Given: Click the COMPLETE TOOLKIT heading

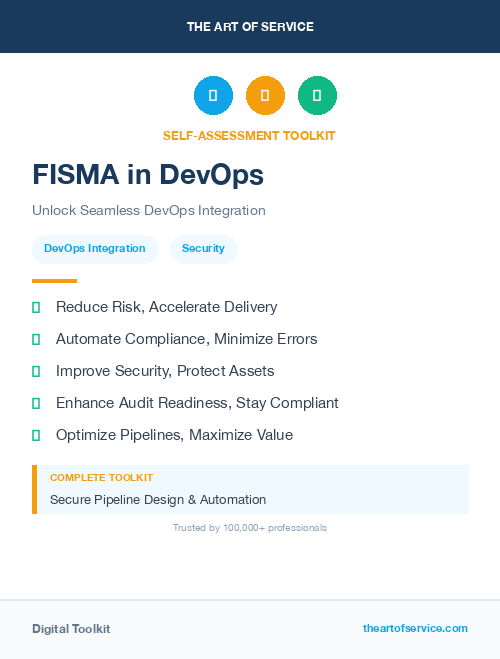Looking at the screenshot, I should tap(101, 477).
